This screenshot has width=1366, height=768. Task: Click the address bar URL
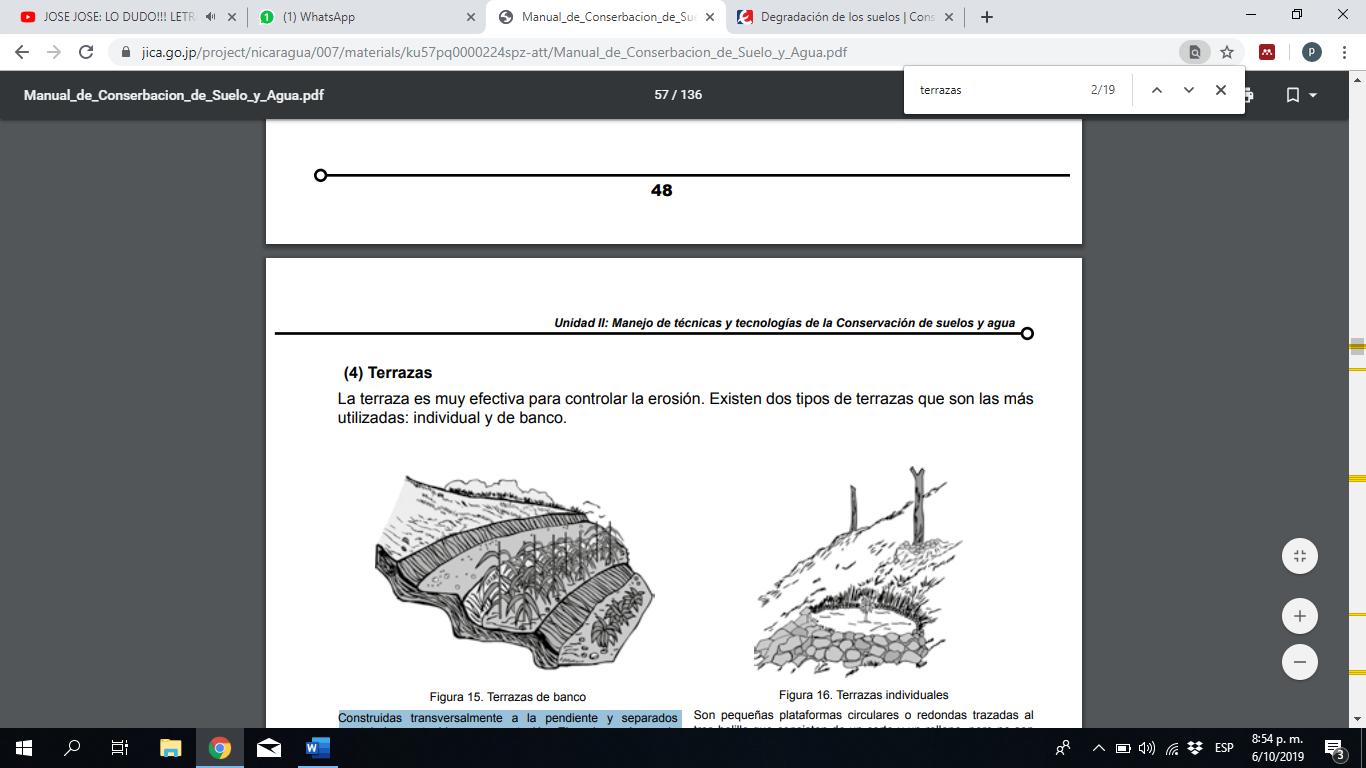[x=494, y=52]
